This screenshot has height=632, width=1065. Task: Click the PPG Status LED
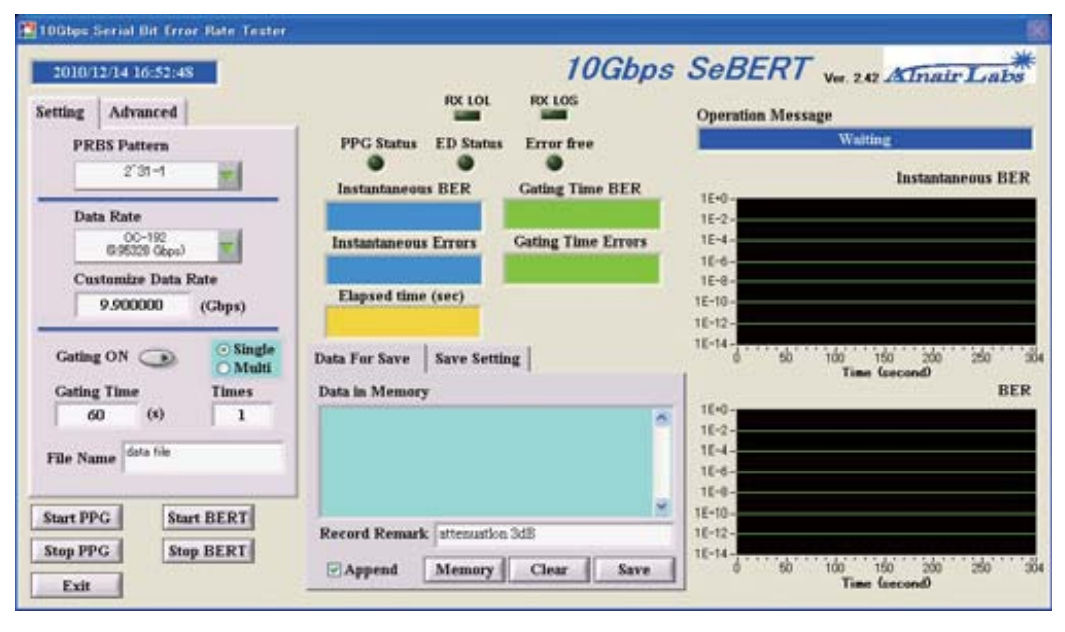pos(376,163)
